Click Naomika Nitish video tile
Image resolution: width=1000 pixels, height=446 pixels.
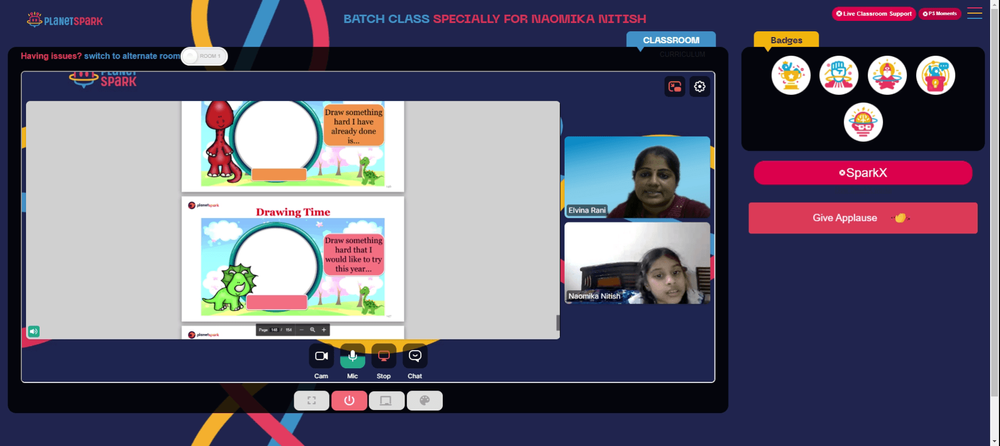click(637, 263)
